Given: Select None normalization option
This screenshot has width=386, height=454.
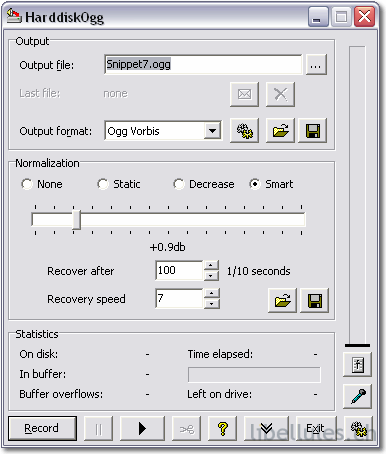Looking at the screenshot, I should 42,184.
